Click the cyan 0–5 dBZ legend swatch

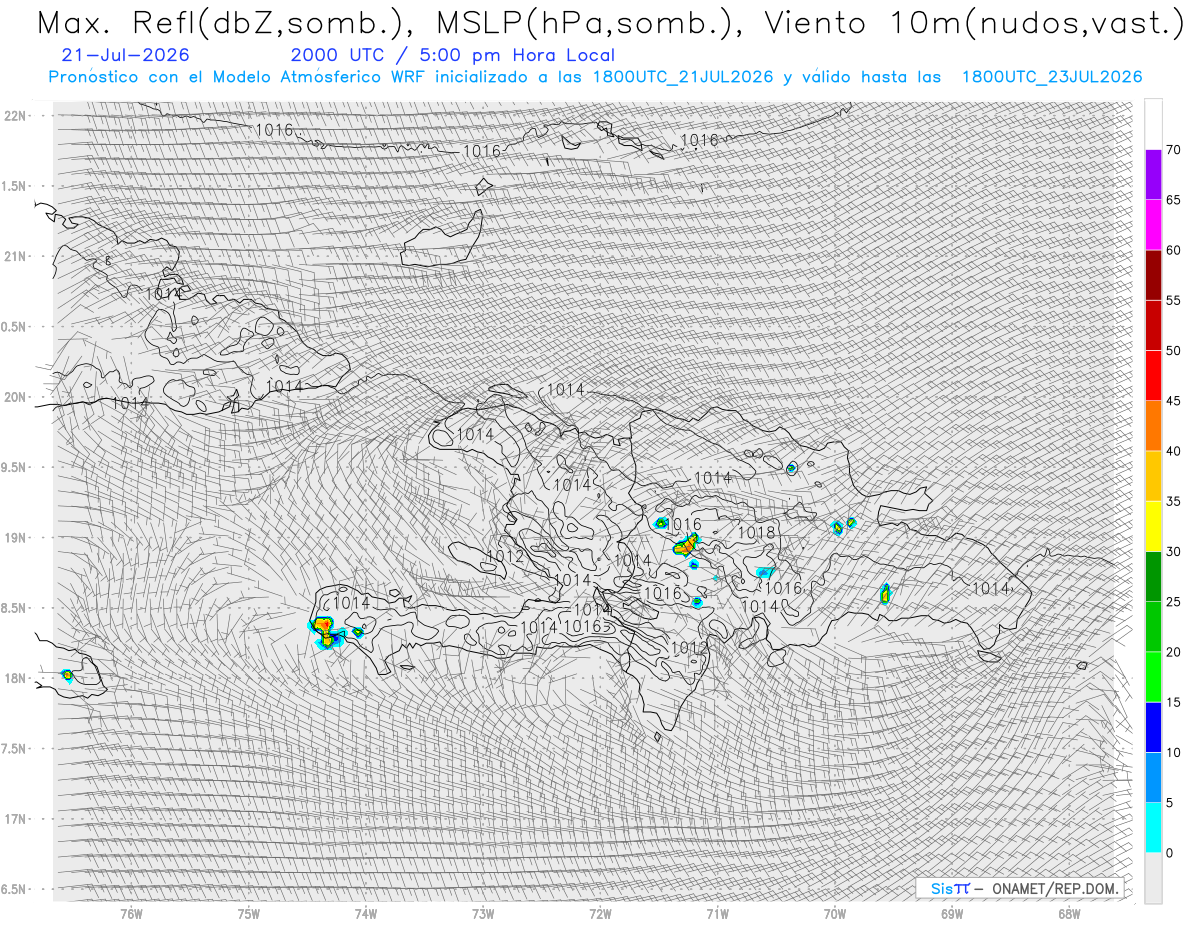[x=1153, y=827]
